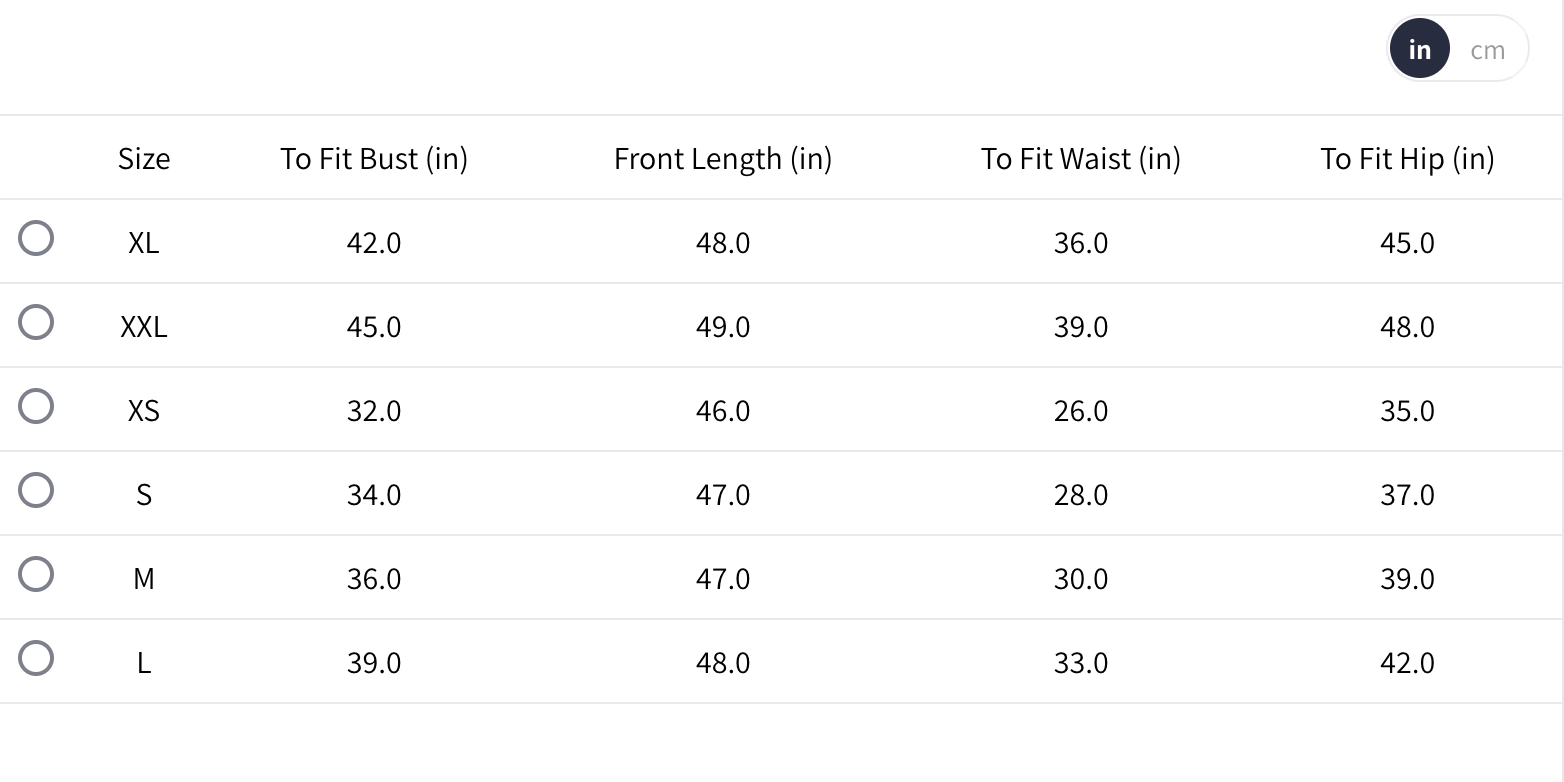The image size is (1564, 782).
Task: Click the To Fit Bust column header
Action: click(374, 159)
